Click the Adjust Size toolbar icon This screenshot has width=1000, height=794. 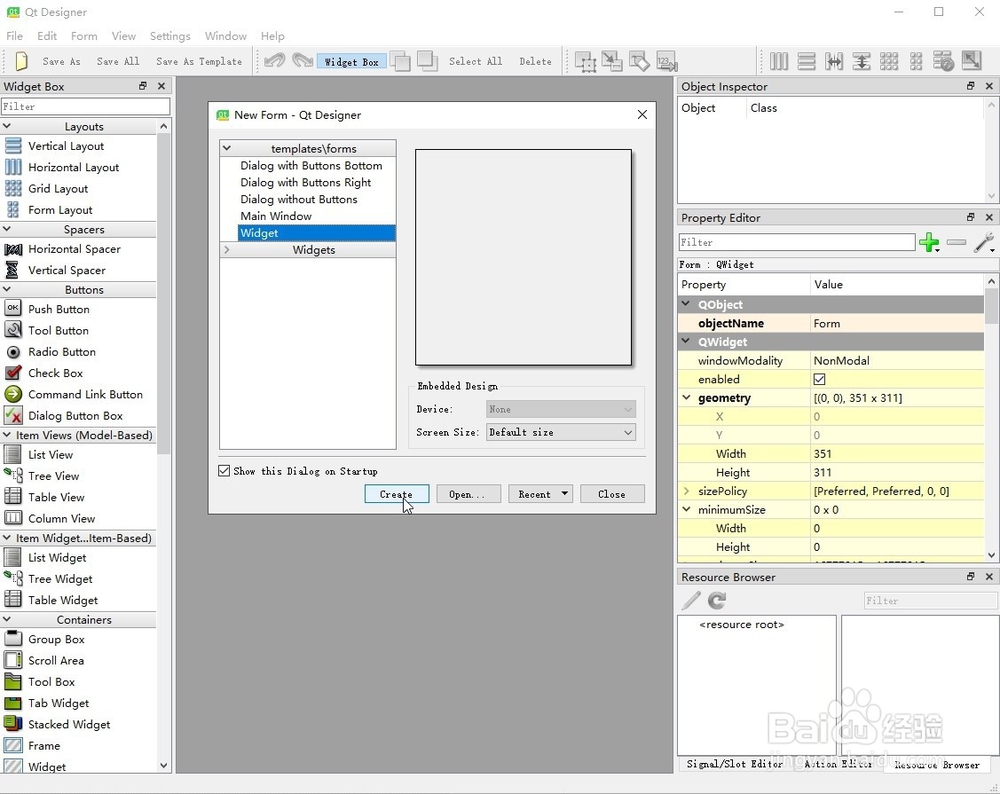click(x=971, y=61)
